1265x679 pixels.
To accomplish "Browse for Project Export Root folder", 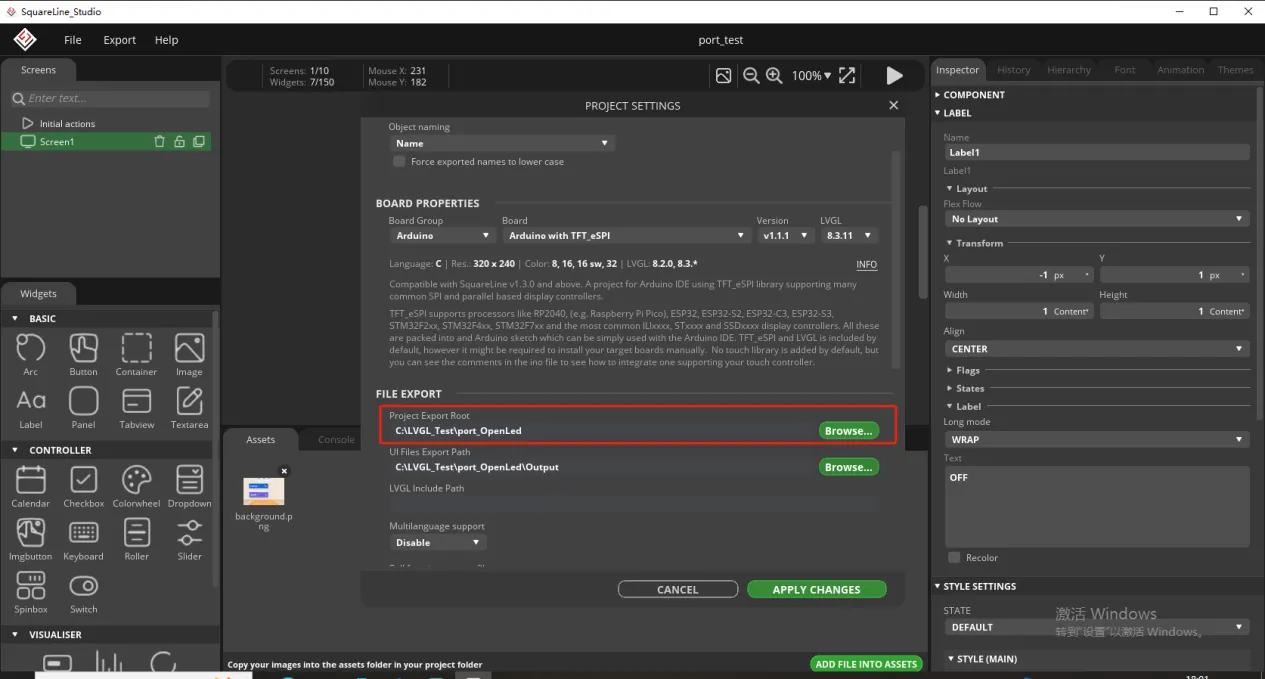I will coord(848,431).
